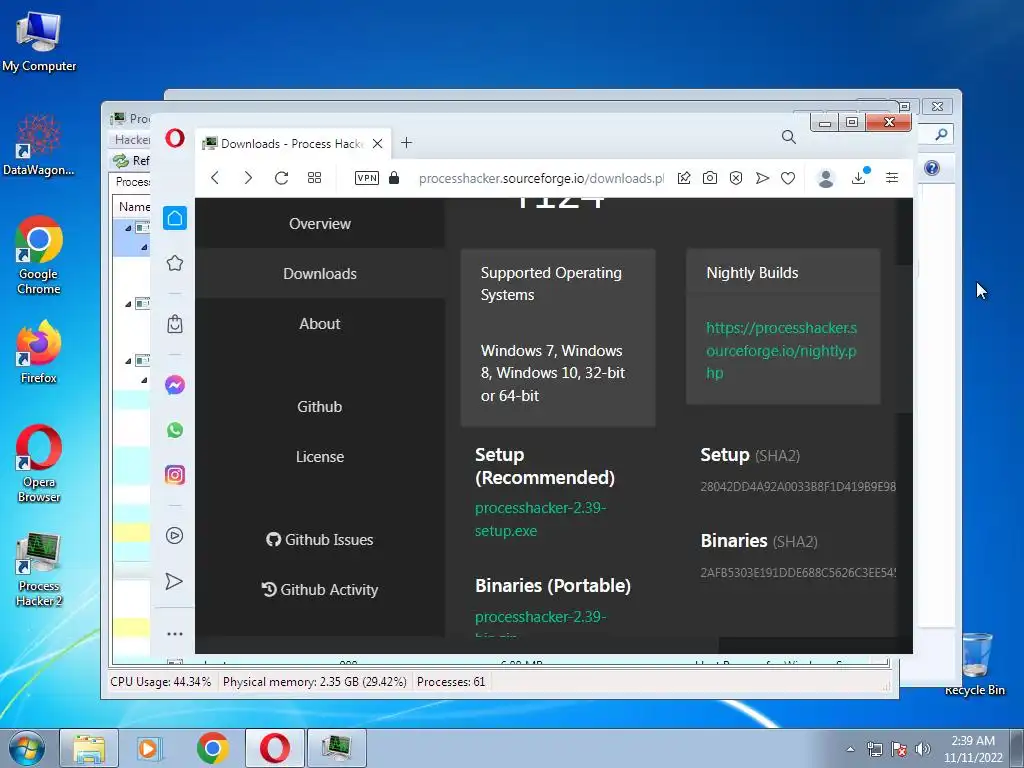Click the Nightly Builds heading
Screen dimensions: 1024x768
pos(752,272)
